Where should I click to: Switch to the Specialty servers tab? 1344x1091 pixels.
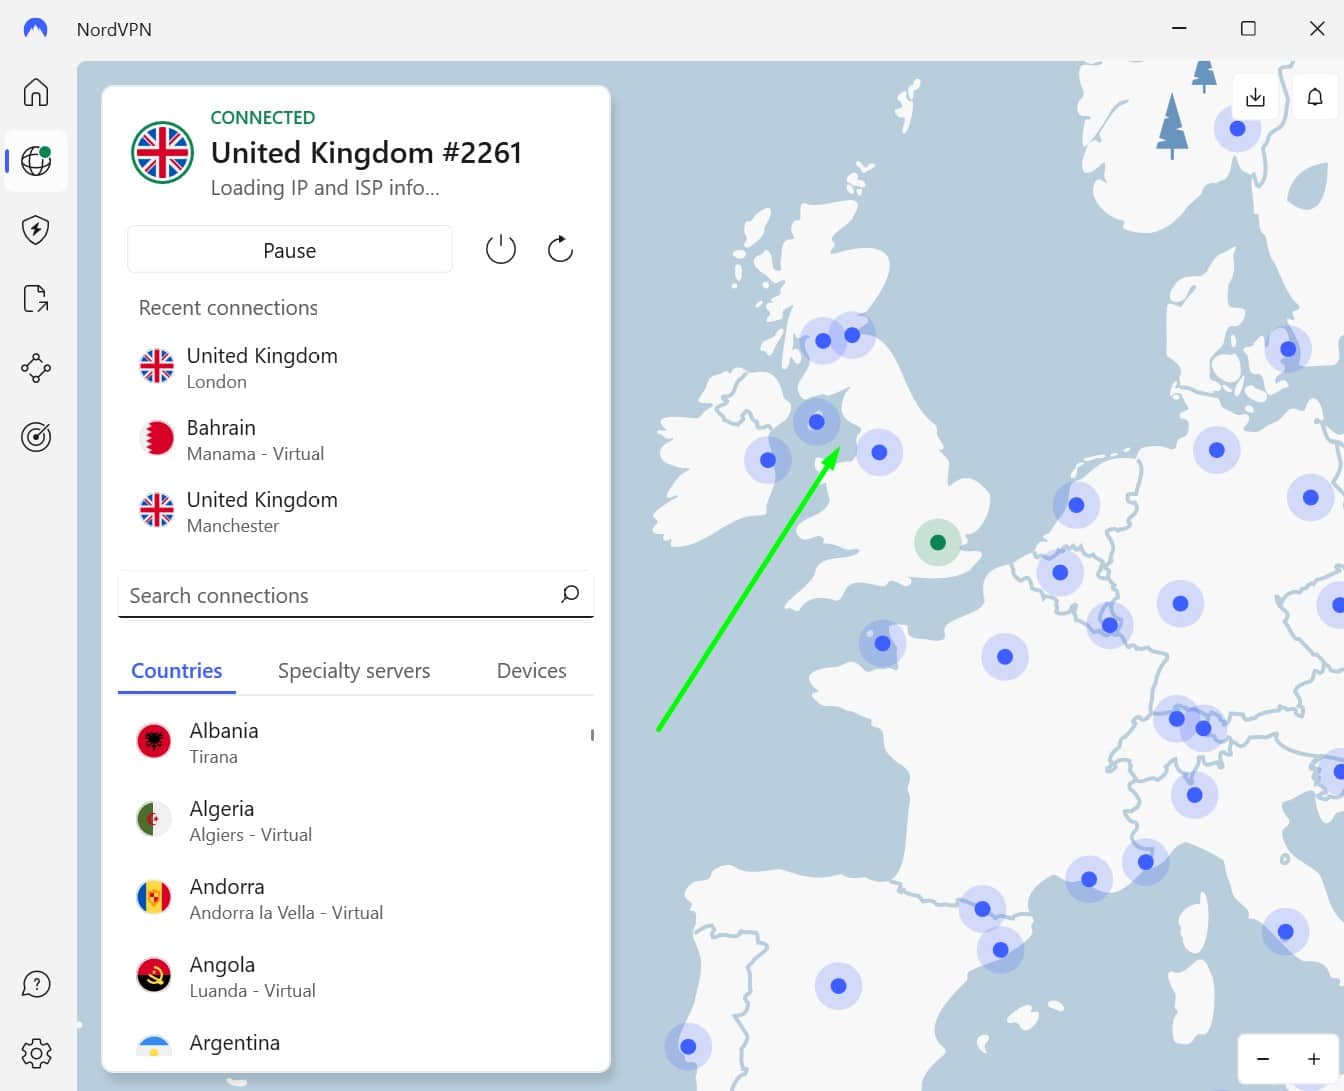(x=354, y=671)
